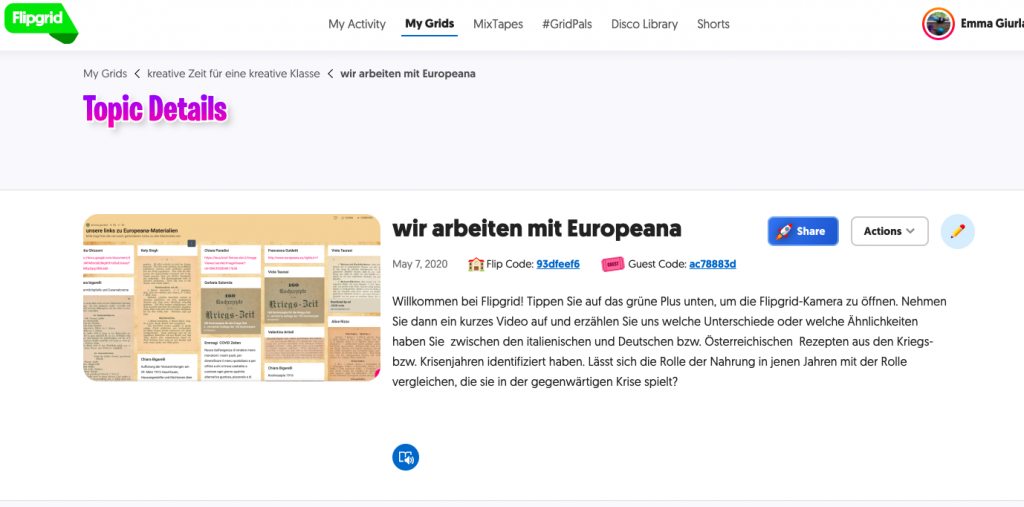
Task: Click the user profile avatar
Action: click(x=938, y=24)
